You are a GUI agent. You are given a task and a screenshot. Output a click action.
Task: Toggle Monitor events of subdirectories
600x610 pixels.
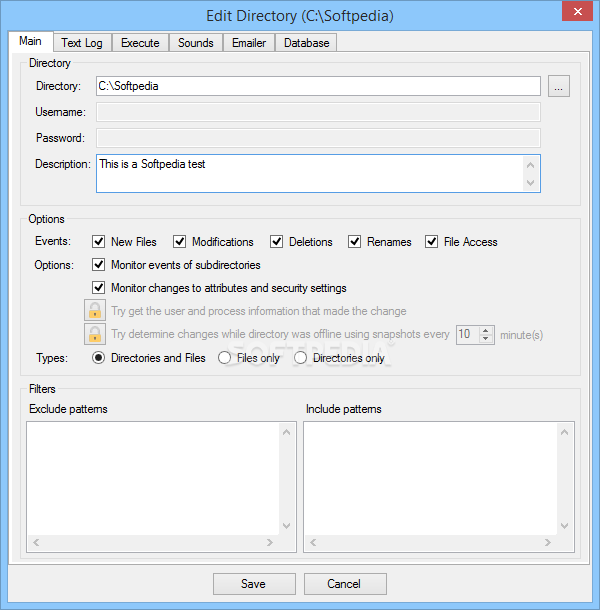[x=98, y=265]
